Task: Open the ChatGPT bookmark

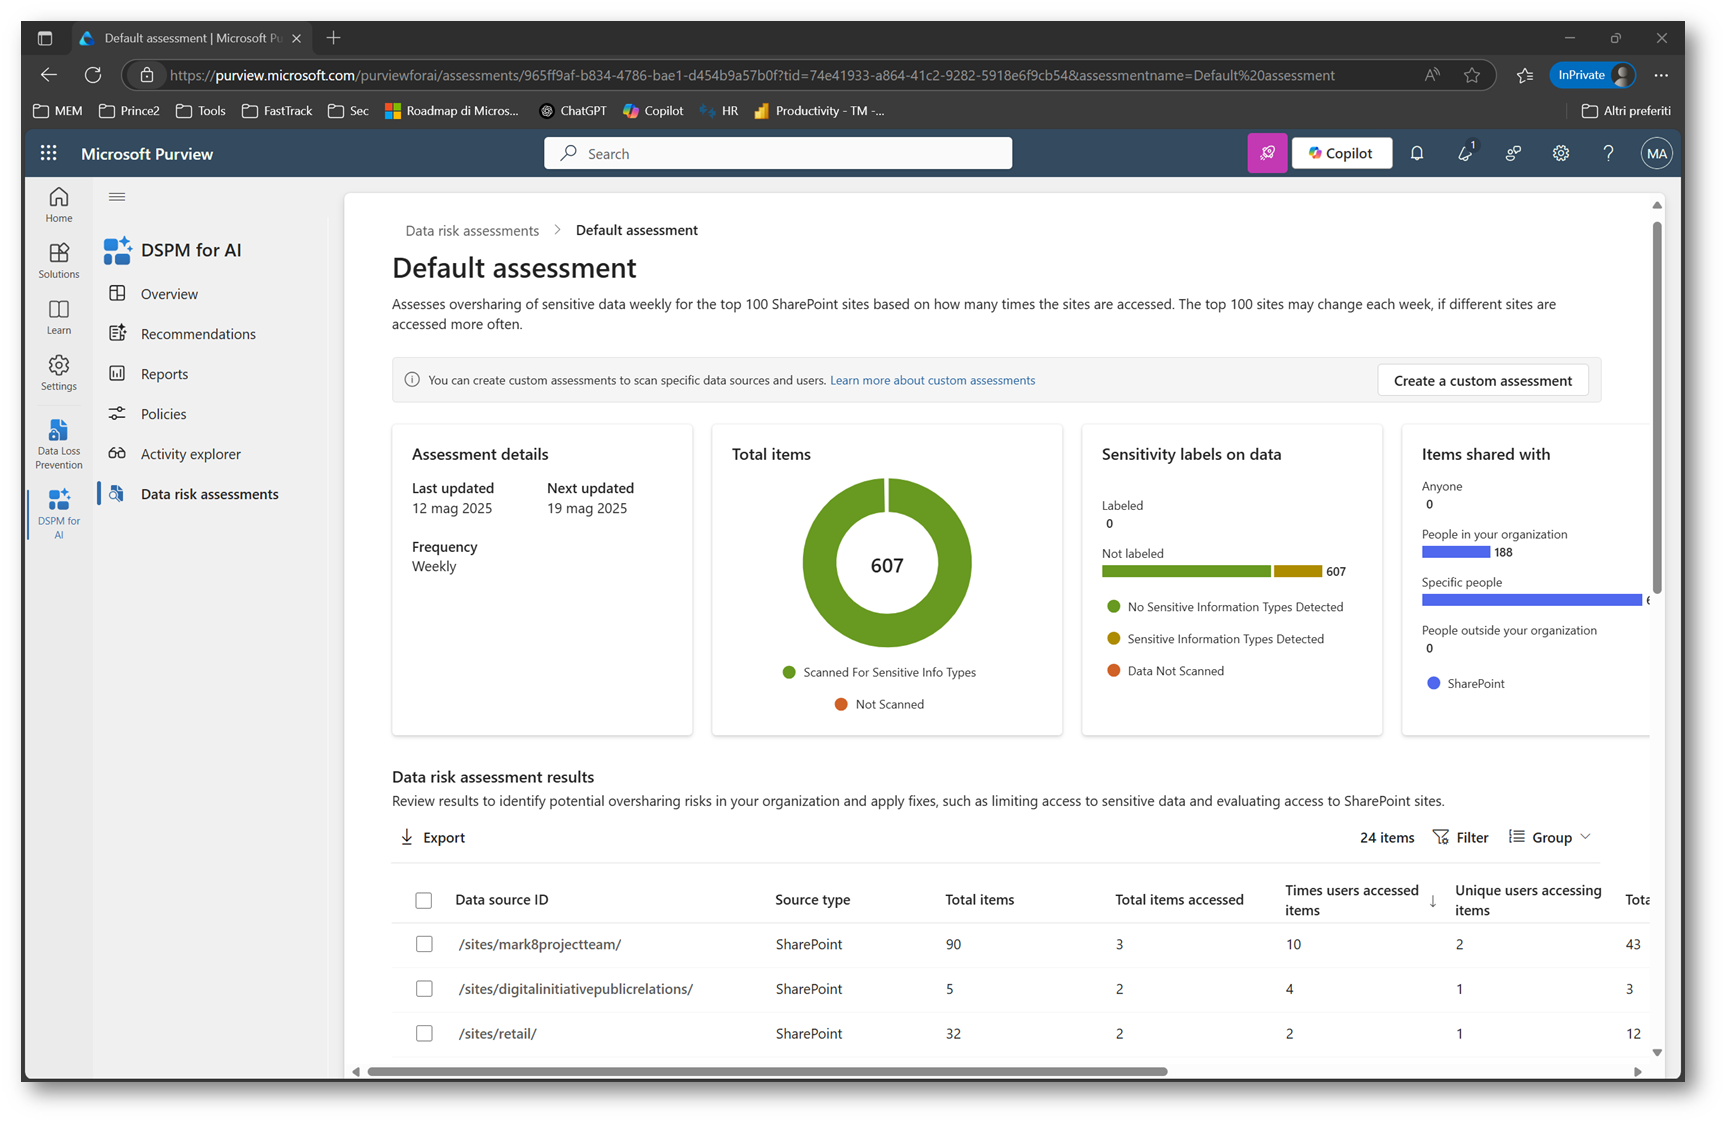Action: click(573, 111)
